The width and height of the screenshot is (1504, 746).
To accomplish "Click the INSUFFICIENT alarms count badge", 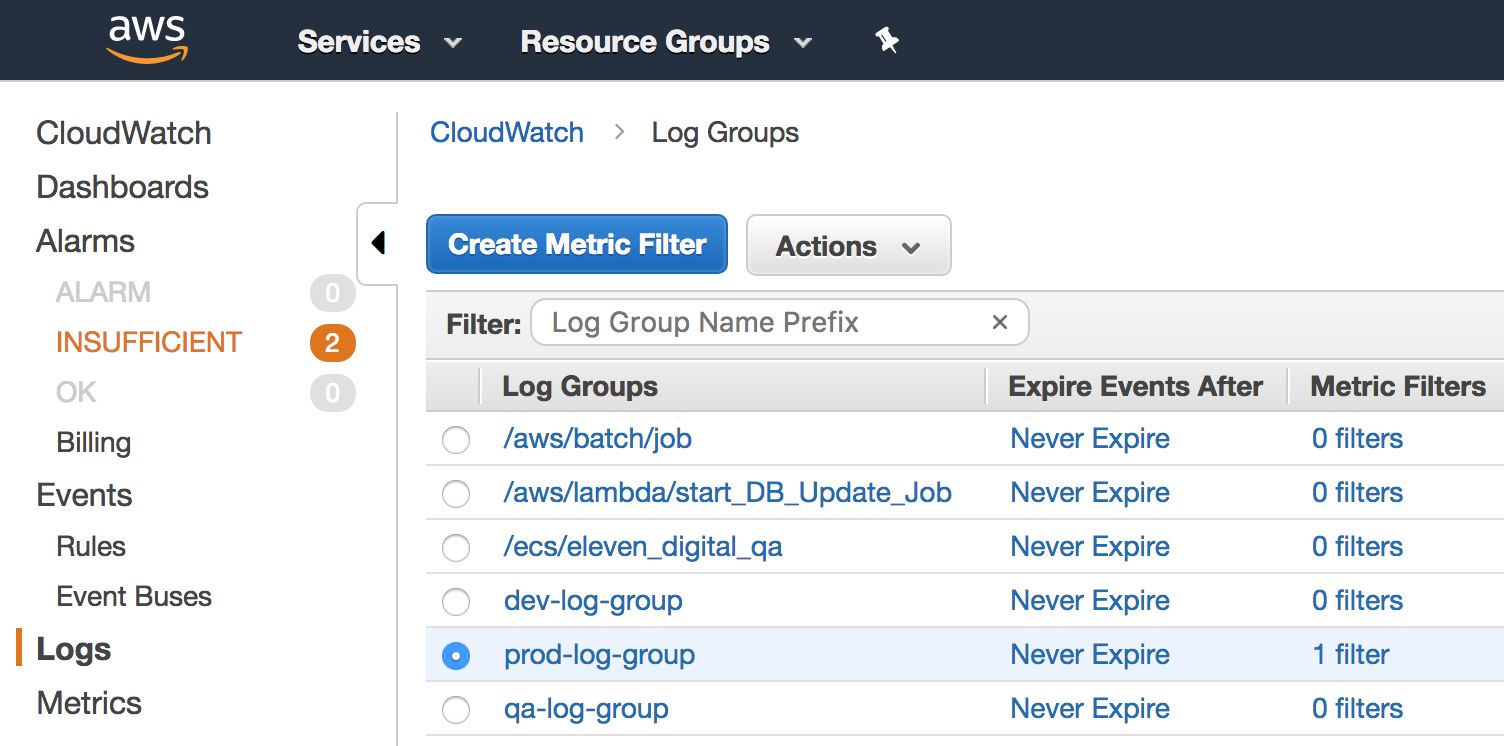I will pos(332,344).
